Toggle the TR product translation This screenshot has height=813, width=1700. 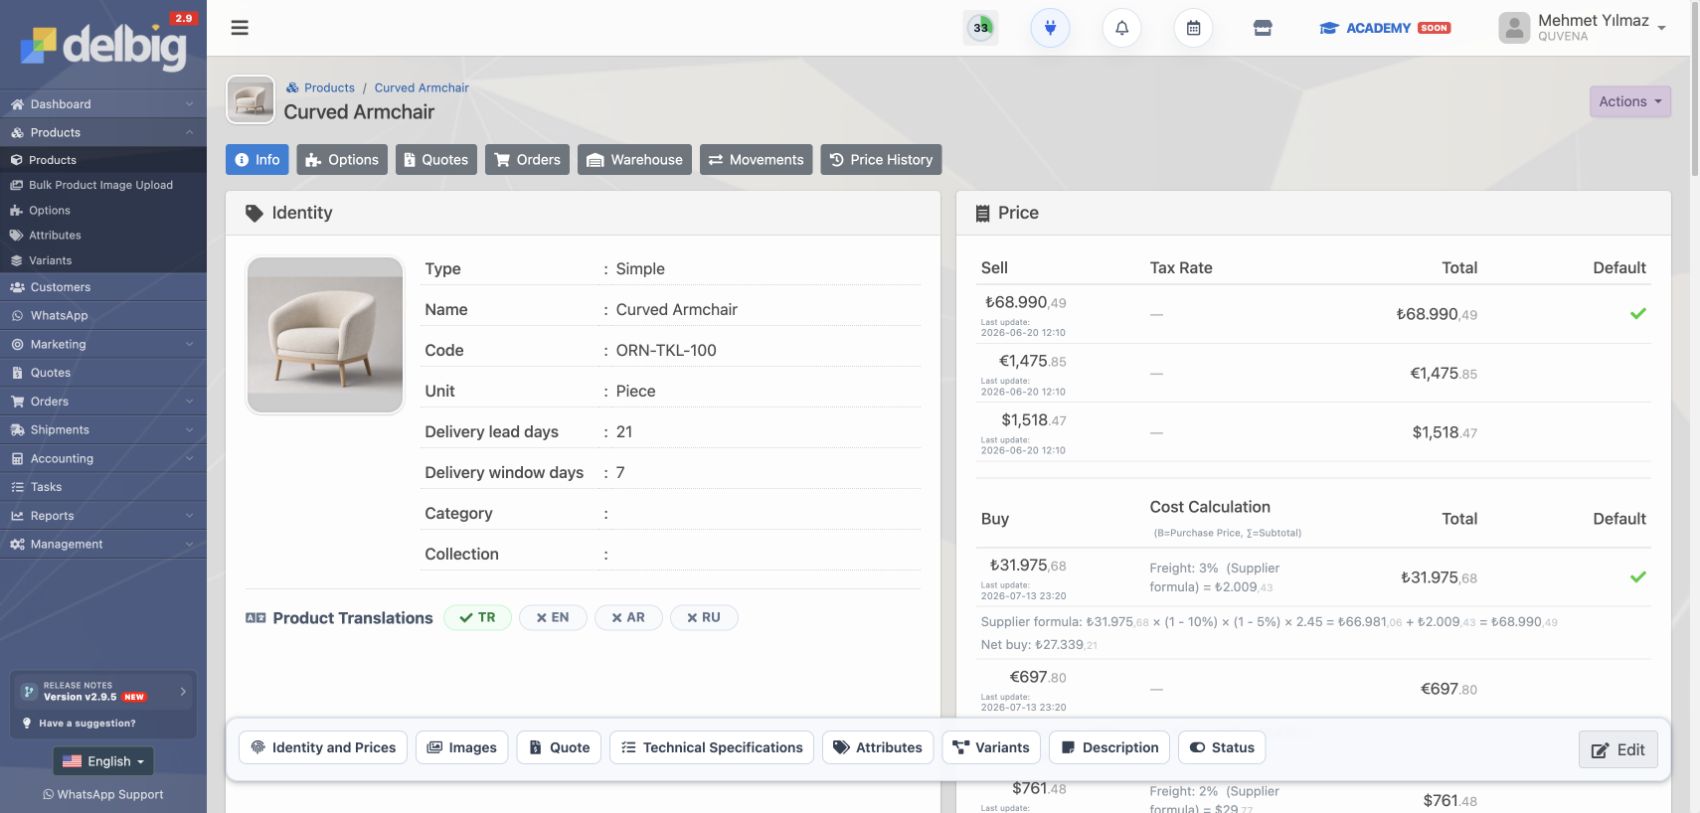pos(477,618)
